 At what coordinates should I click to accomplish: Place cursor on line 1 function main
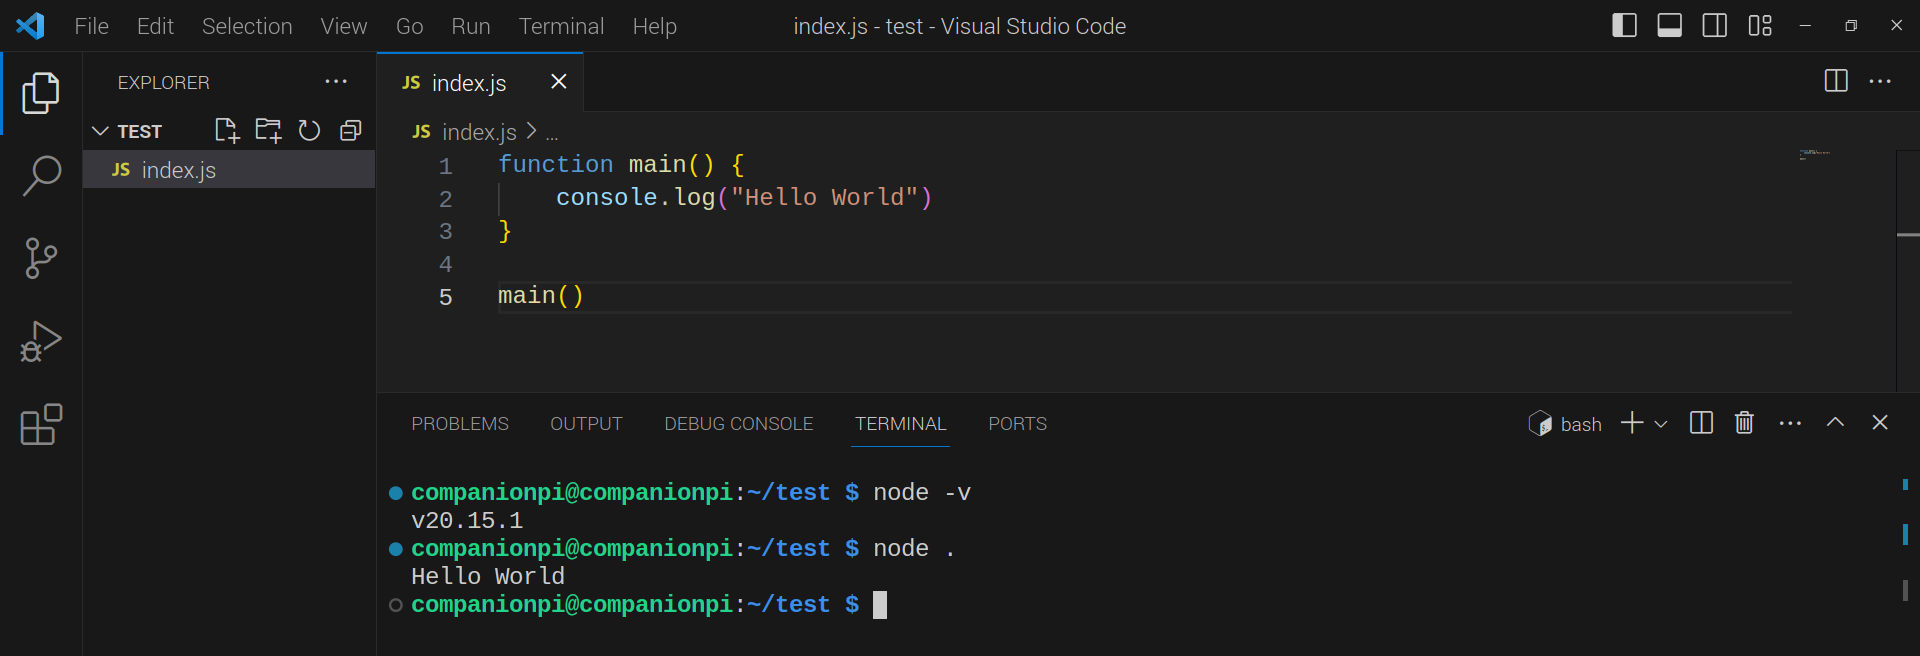pos(621,164)
